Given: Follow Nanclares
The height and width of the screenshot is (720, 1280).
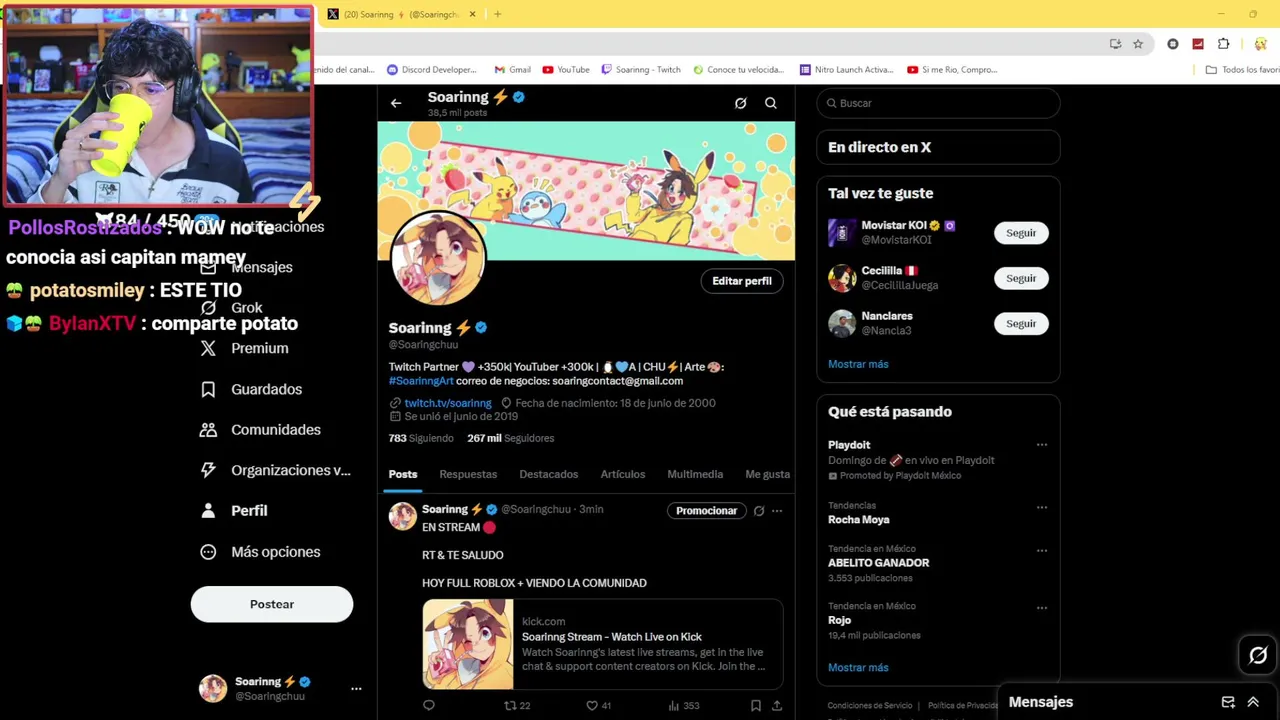Looking at the screenshot, I should 1021,324.
